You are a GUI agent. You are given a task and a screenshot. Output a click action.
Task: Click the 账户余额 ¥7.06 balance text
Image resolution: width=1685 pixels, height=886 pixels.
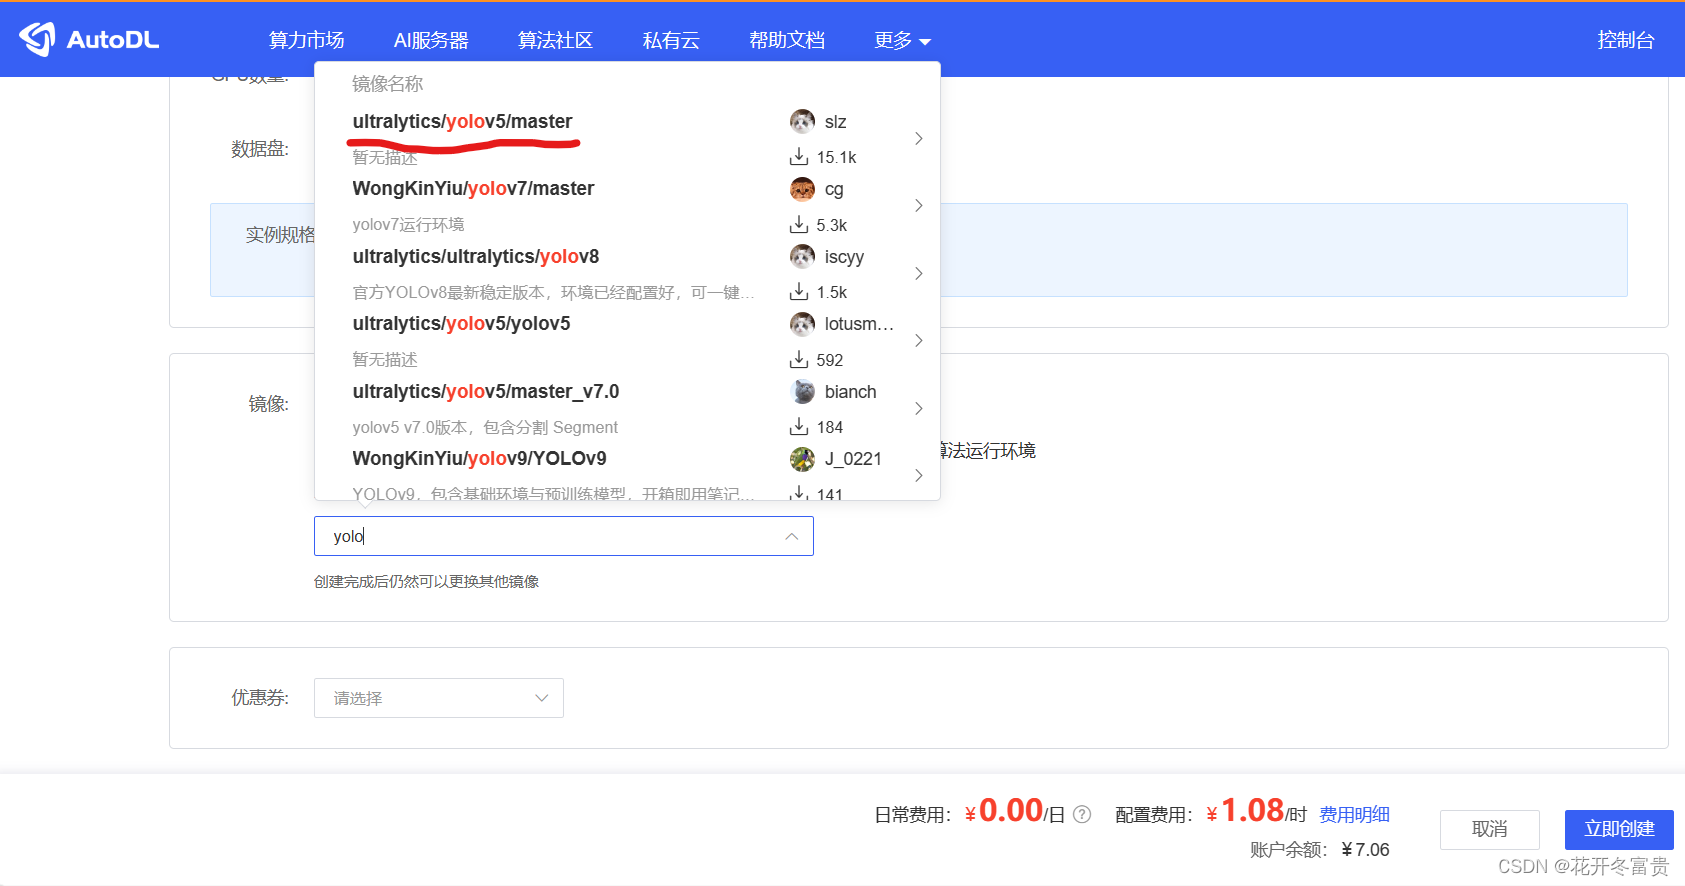[1319, 850]
